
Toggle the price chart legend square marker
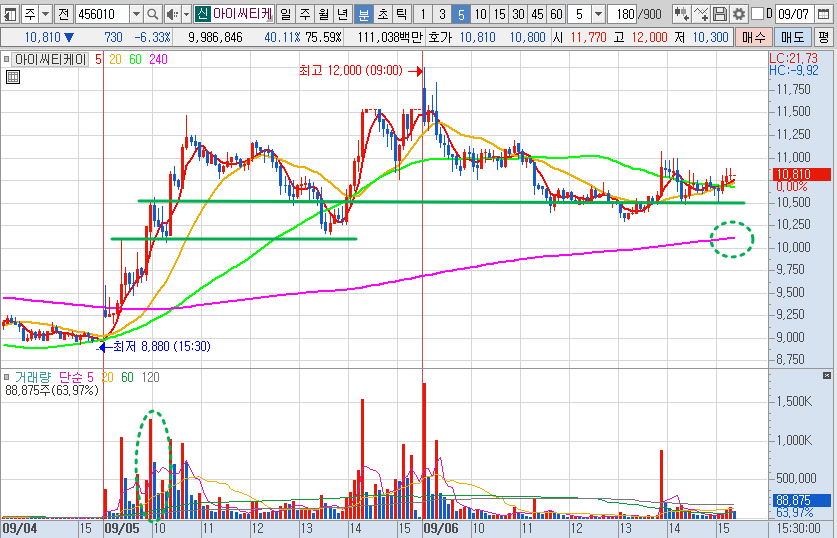6,59
